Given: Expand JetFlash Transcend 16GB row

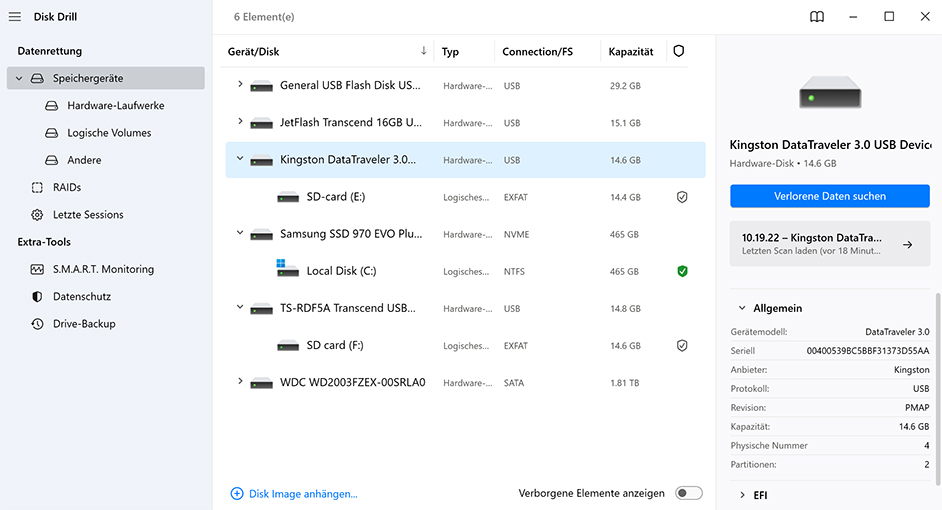Looking at the screenshot, I should click(x=240, y=121).
